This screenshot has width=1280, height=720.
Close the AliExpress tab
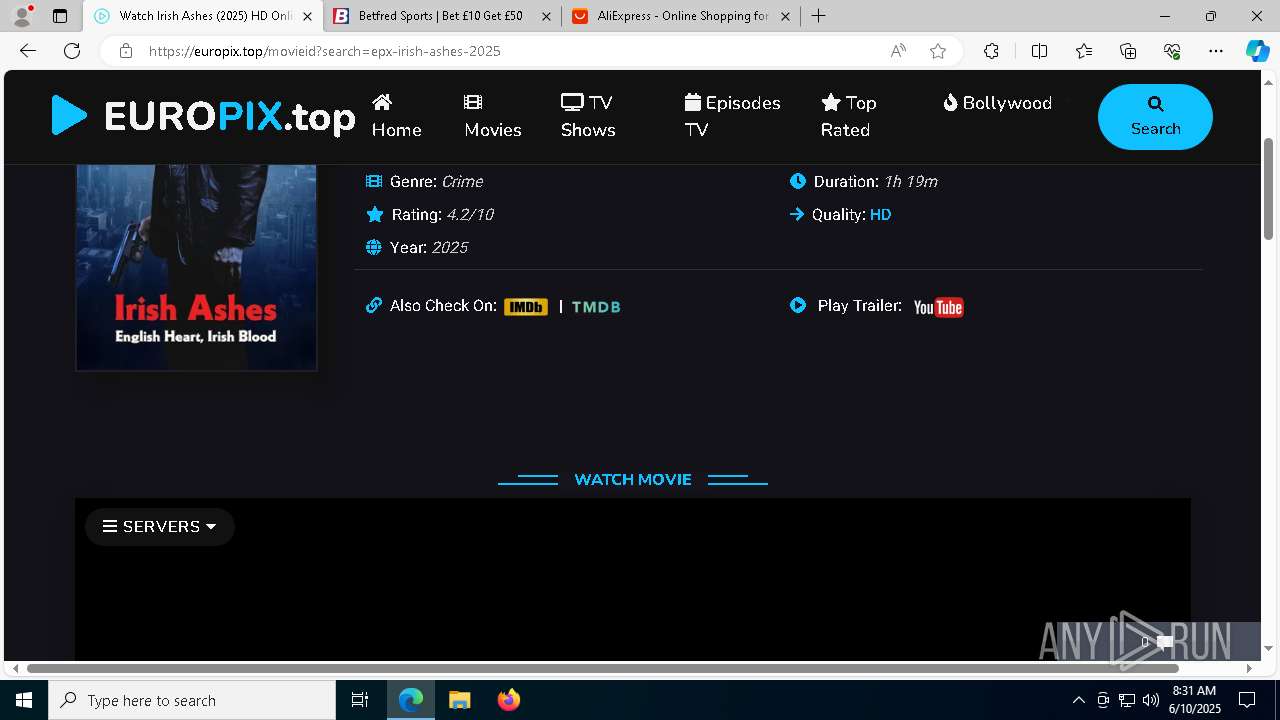[785, 16]
